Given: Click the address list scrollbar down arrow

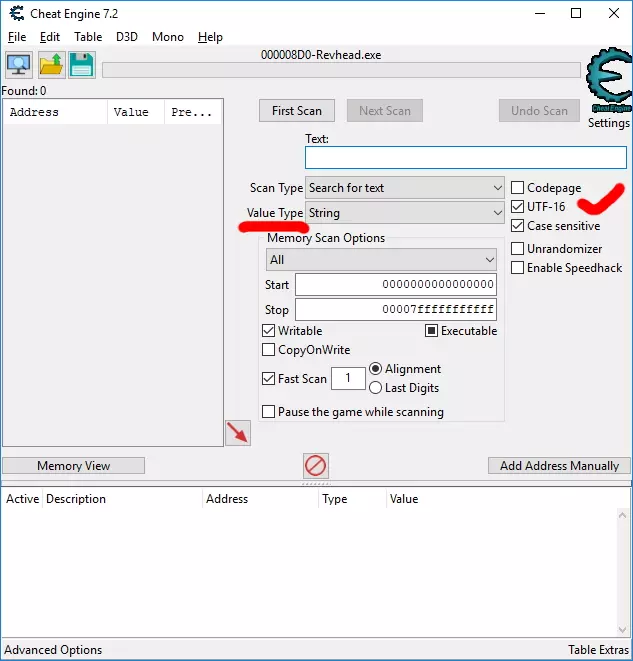Looking at the screenshot, I should point(622,630).
